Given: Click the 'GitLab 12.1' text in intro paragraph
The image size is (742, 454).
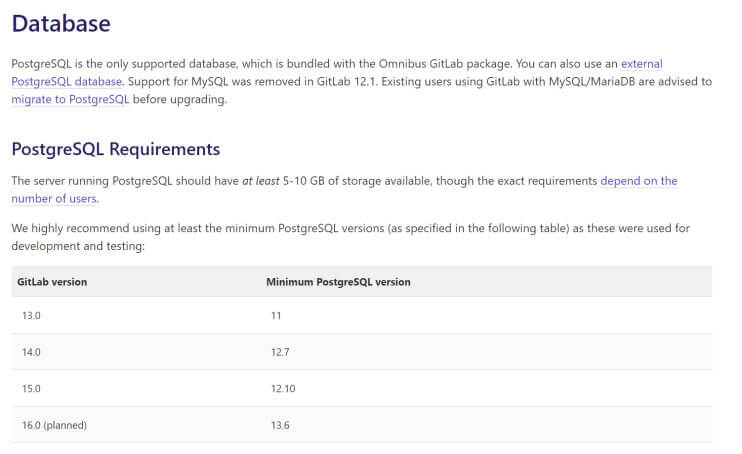Looking at the screenshot, I should pos(346,81).
